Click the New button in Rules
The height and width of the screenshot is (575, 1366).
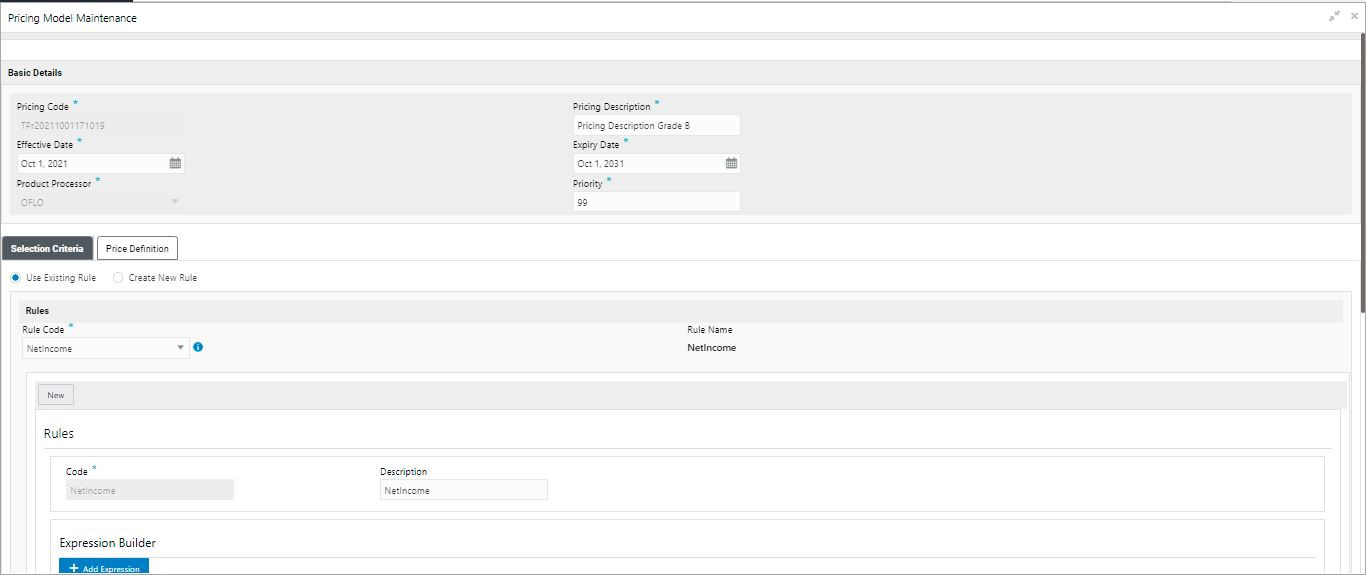pos(56,395)
